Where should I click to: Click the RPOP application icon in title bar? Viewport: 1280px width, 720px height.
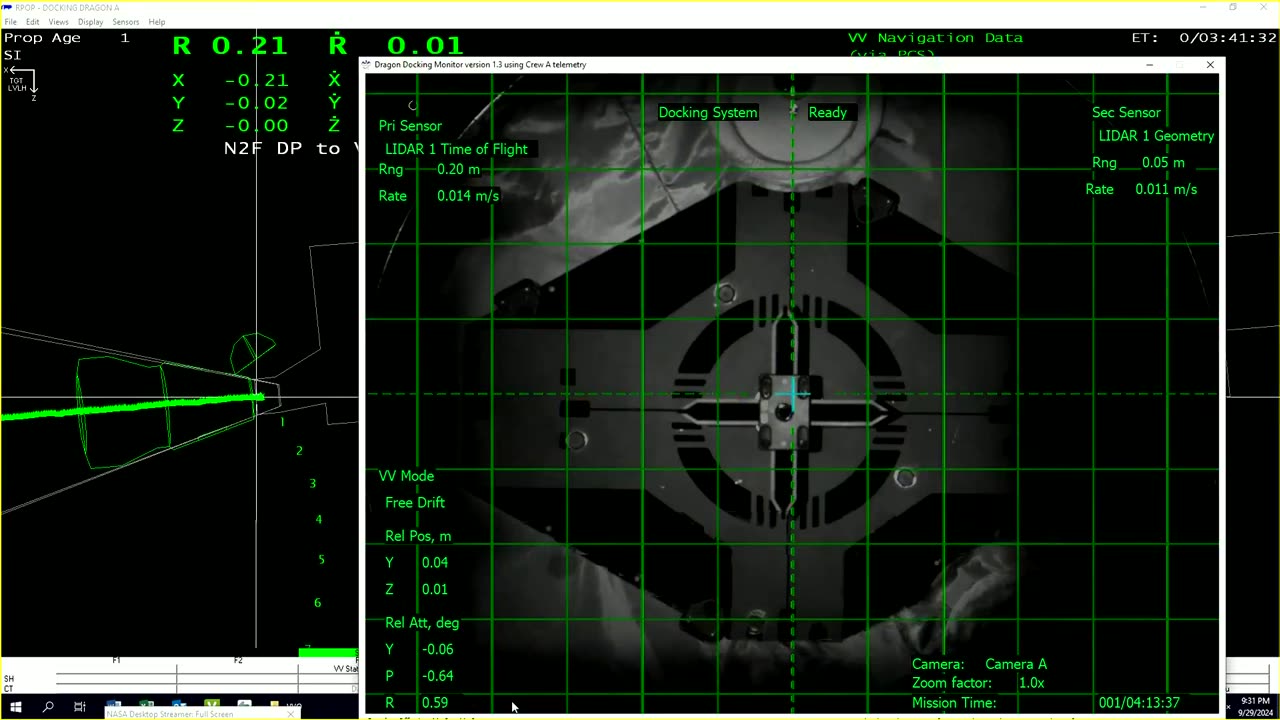pos(7,7)
